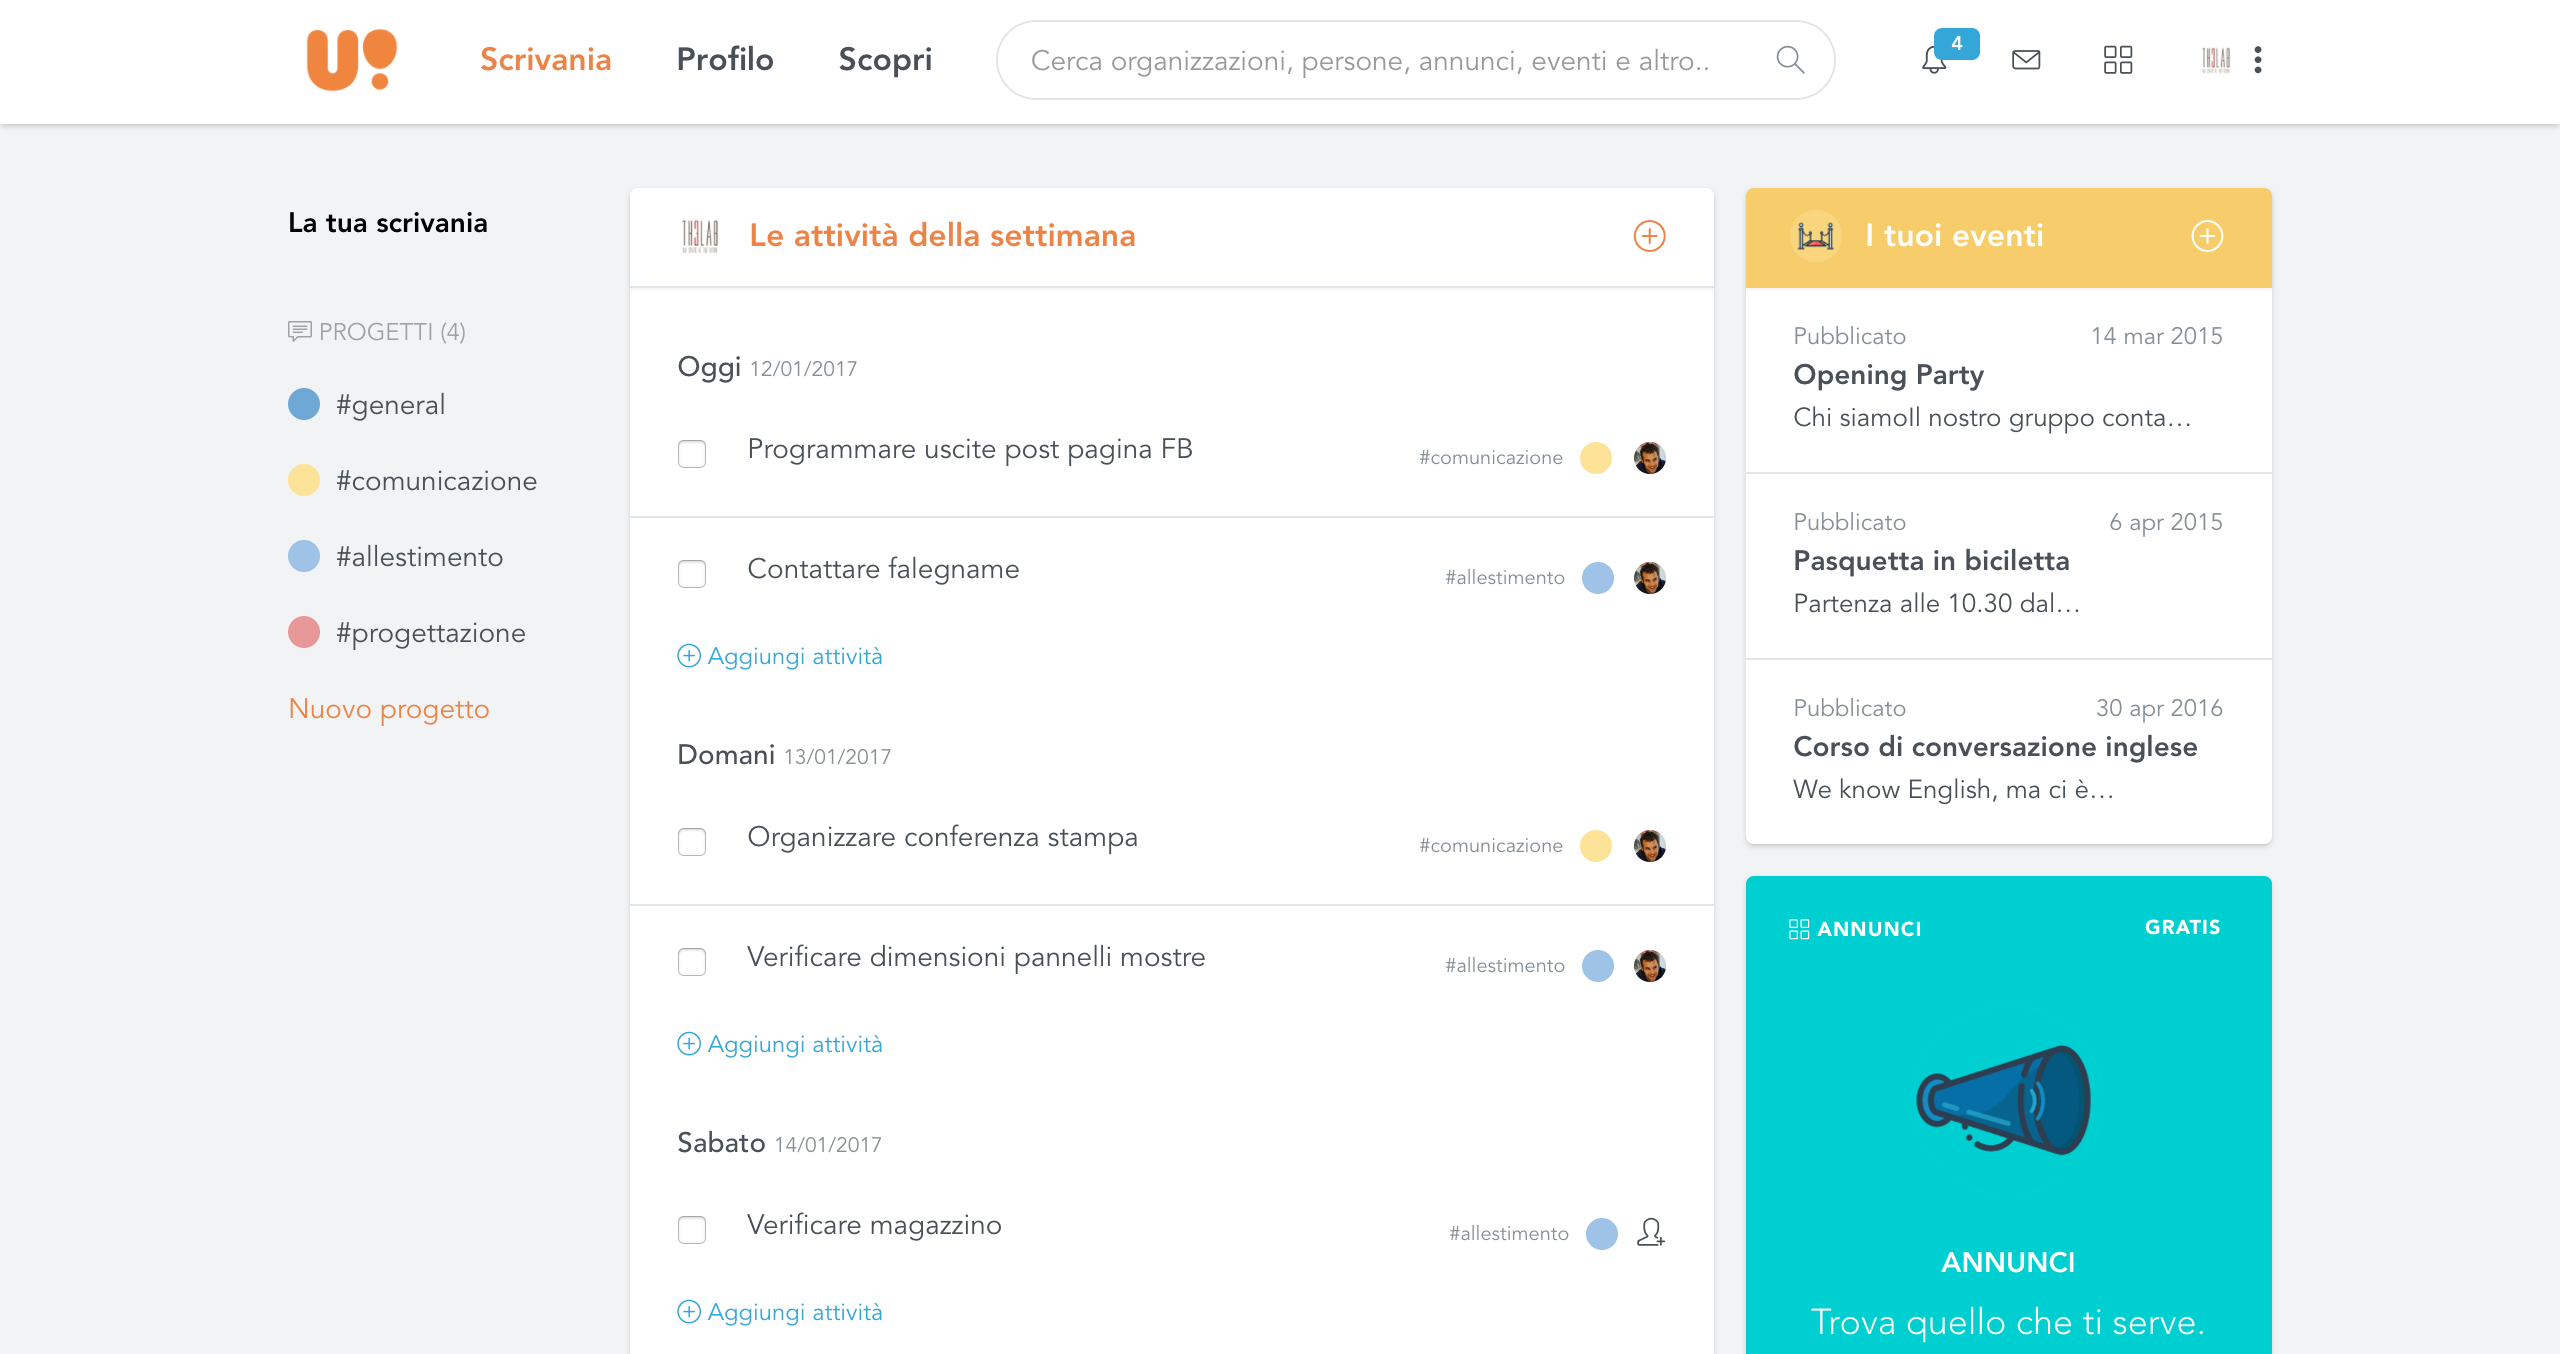Click the Nuovo progetto link
The image size is (2560, 1354).
[389, 709]
